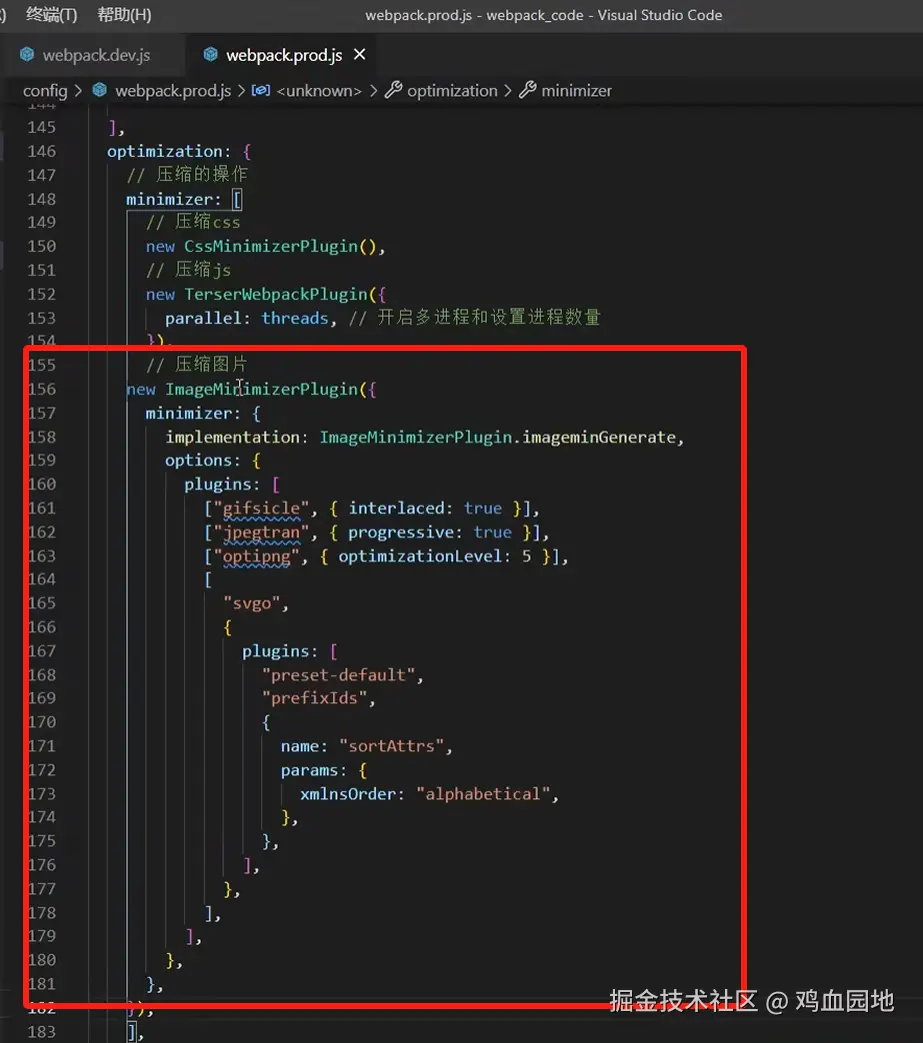Viewport: 923px width, 1043px height.
Task: Click the comment '压缩的操作'
Action: pos(201,175)
